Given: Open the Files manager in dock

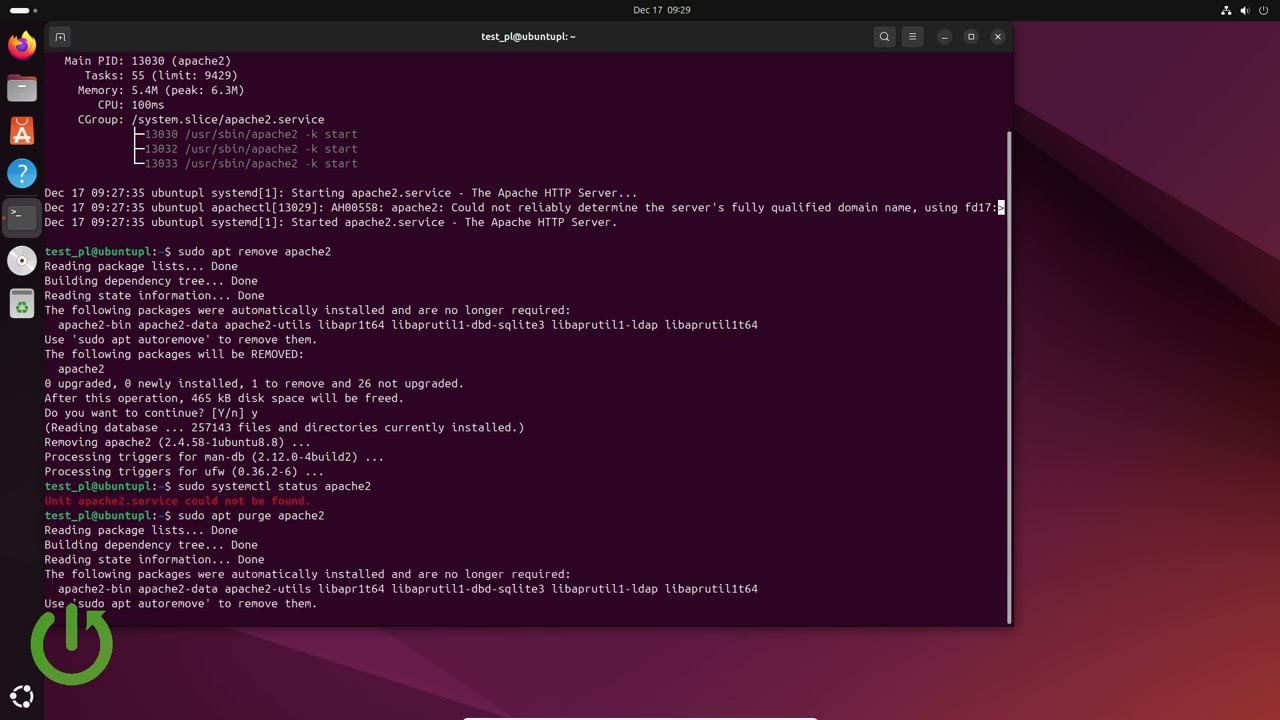Looking at the screenshot, I should 22,88.
